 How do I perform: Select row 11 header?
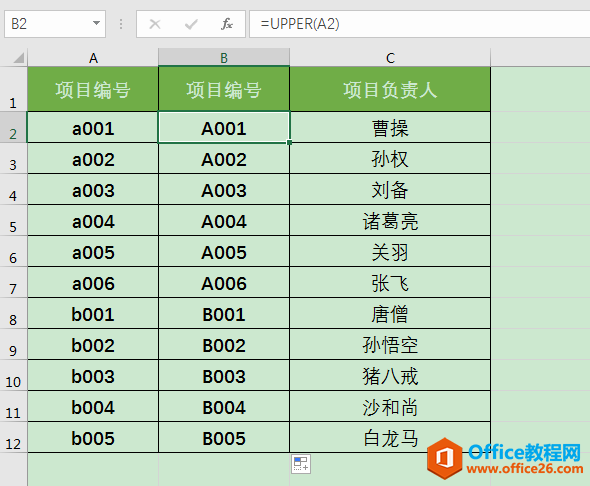pyautogui.click(x=13, y=407)
